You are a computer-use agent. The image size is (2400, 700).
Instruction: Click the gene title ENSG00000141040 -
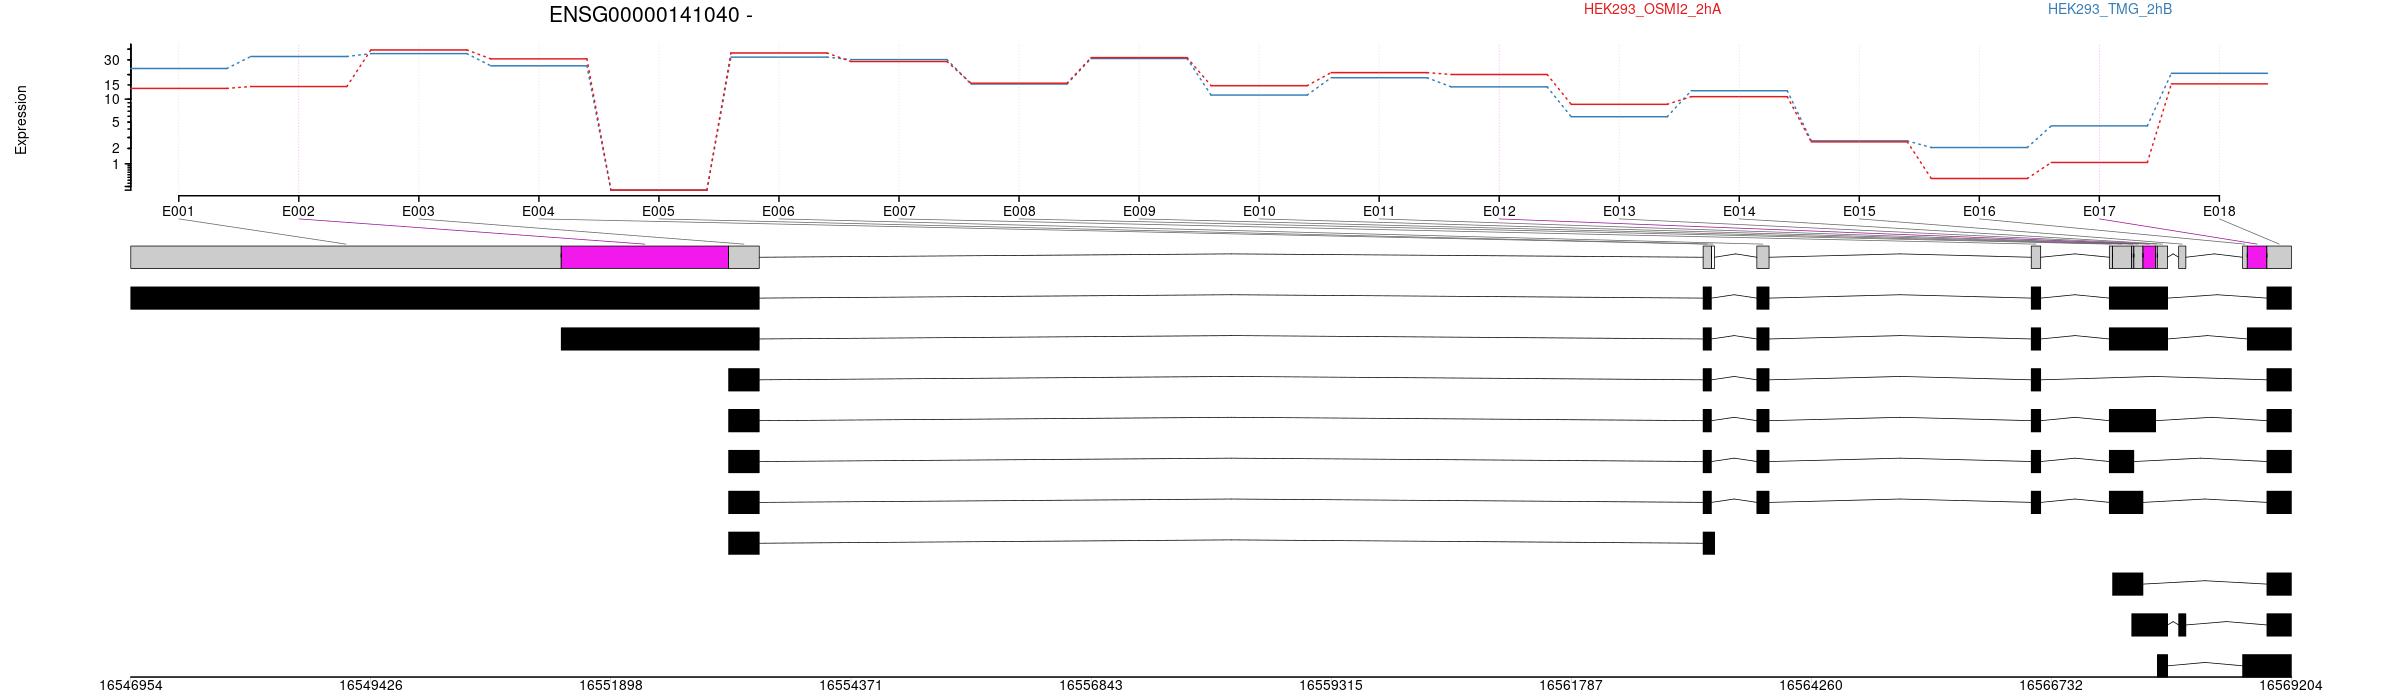(x=651, y=15)
